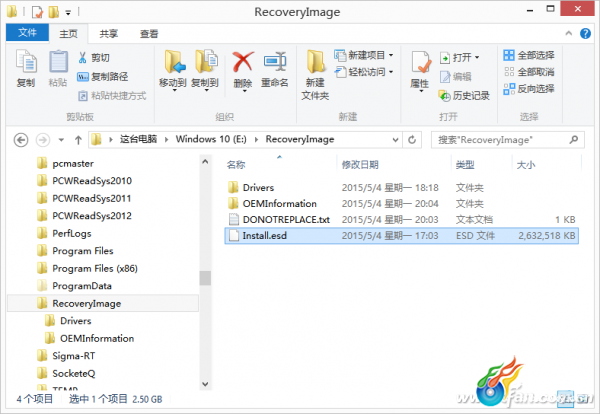Switch to the 共享 (Share) tab
The image size is (600, 414).
109,34
